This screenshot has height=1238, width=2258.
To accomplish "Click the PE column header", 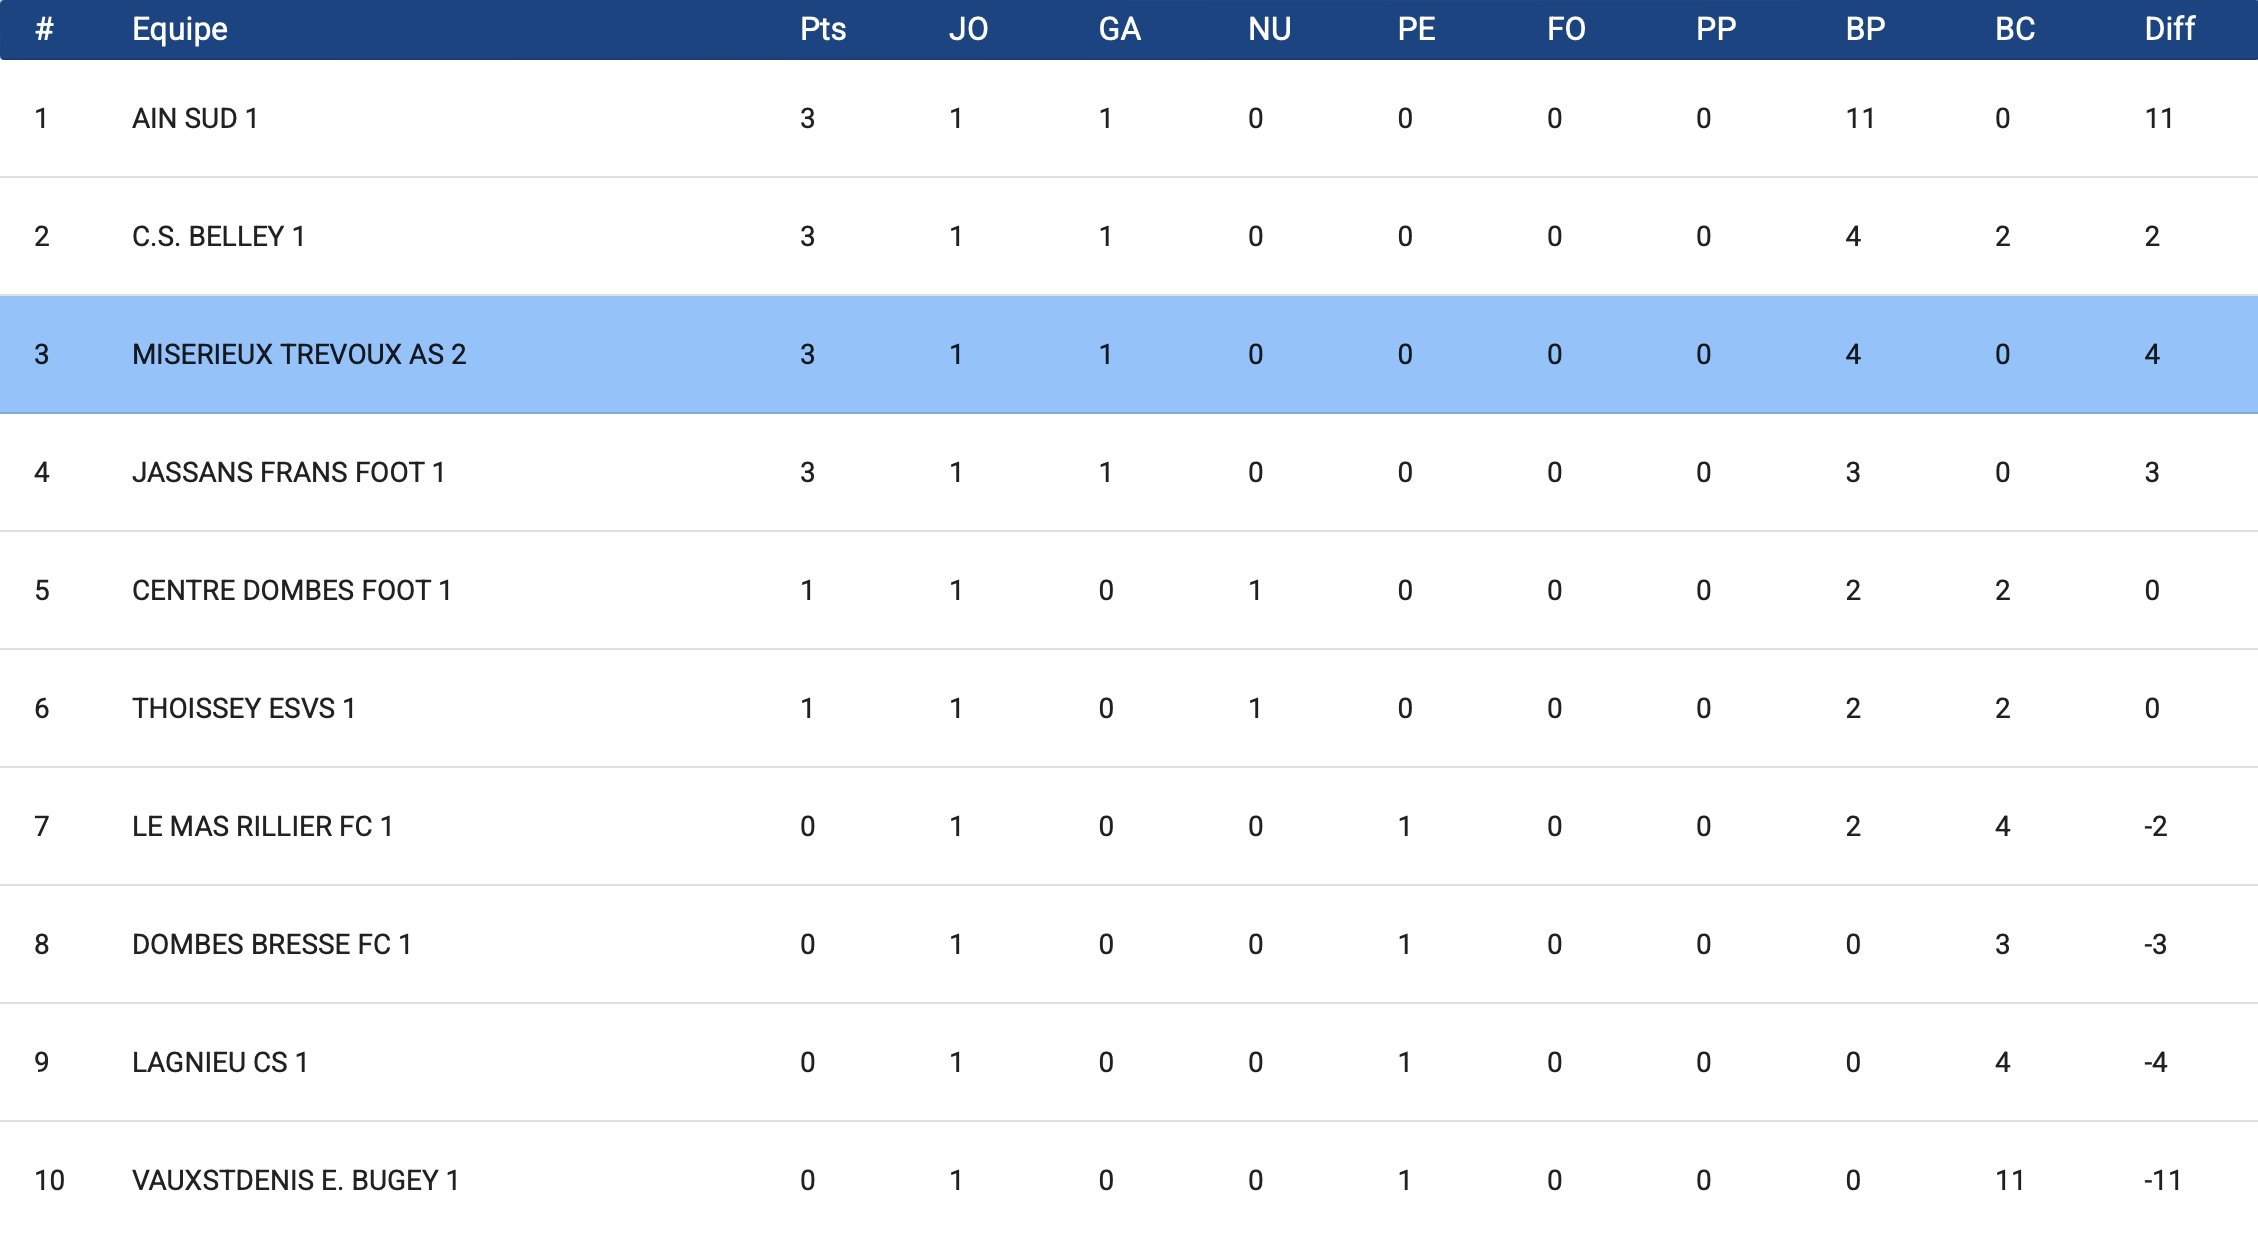I will pyautogui.click(x=1416, y=29).
